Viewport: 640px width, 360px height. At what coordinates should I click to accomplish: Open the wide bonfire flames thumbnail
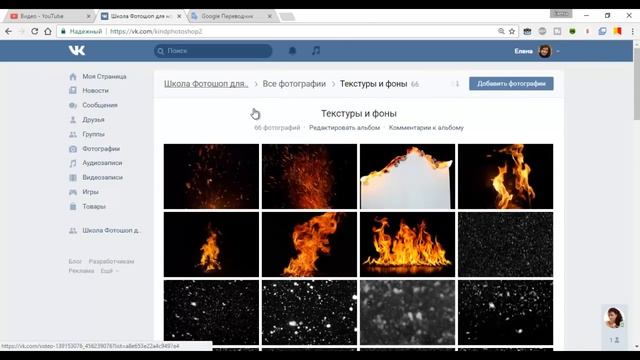coord(407,244)
